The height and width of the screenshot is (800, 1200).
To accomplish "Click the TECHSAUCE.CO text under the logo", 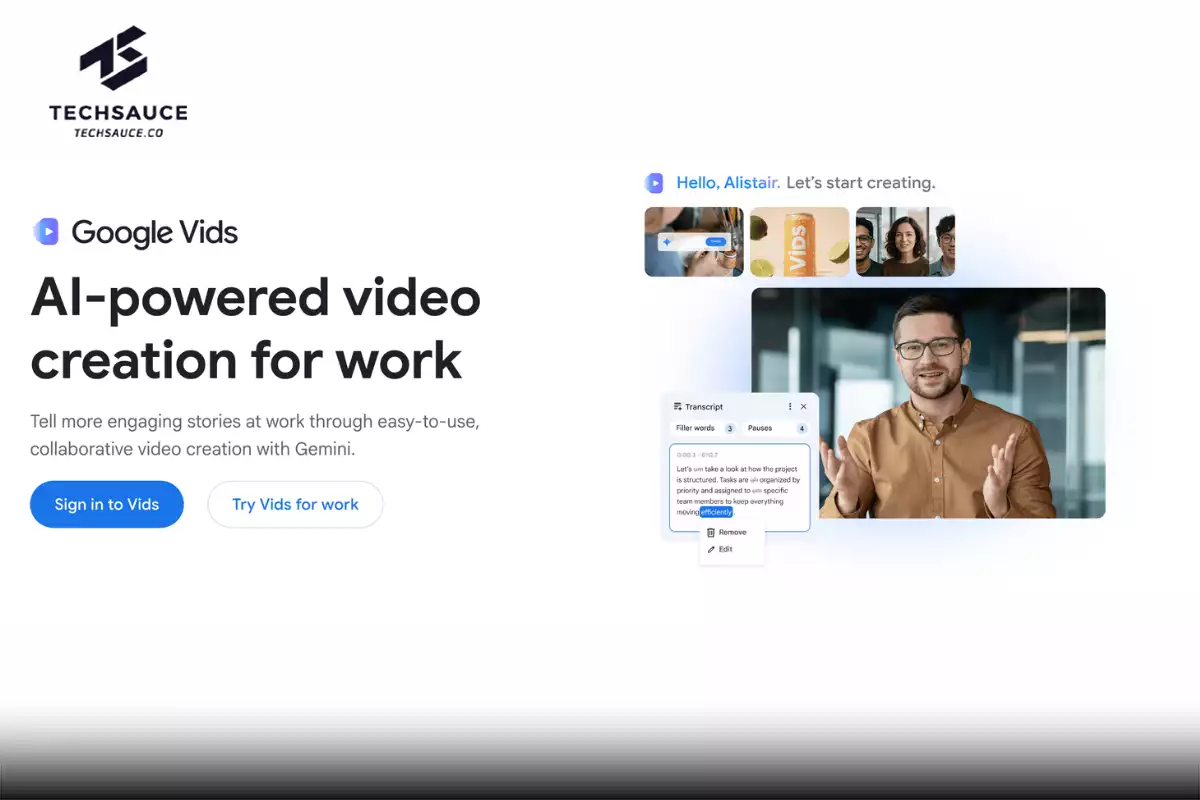I will click(118, 132).
